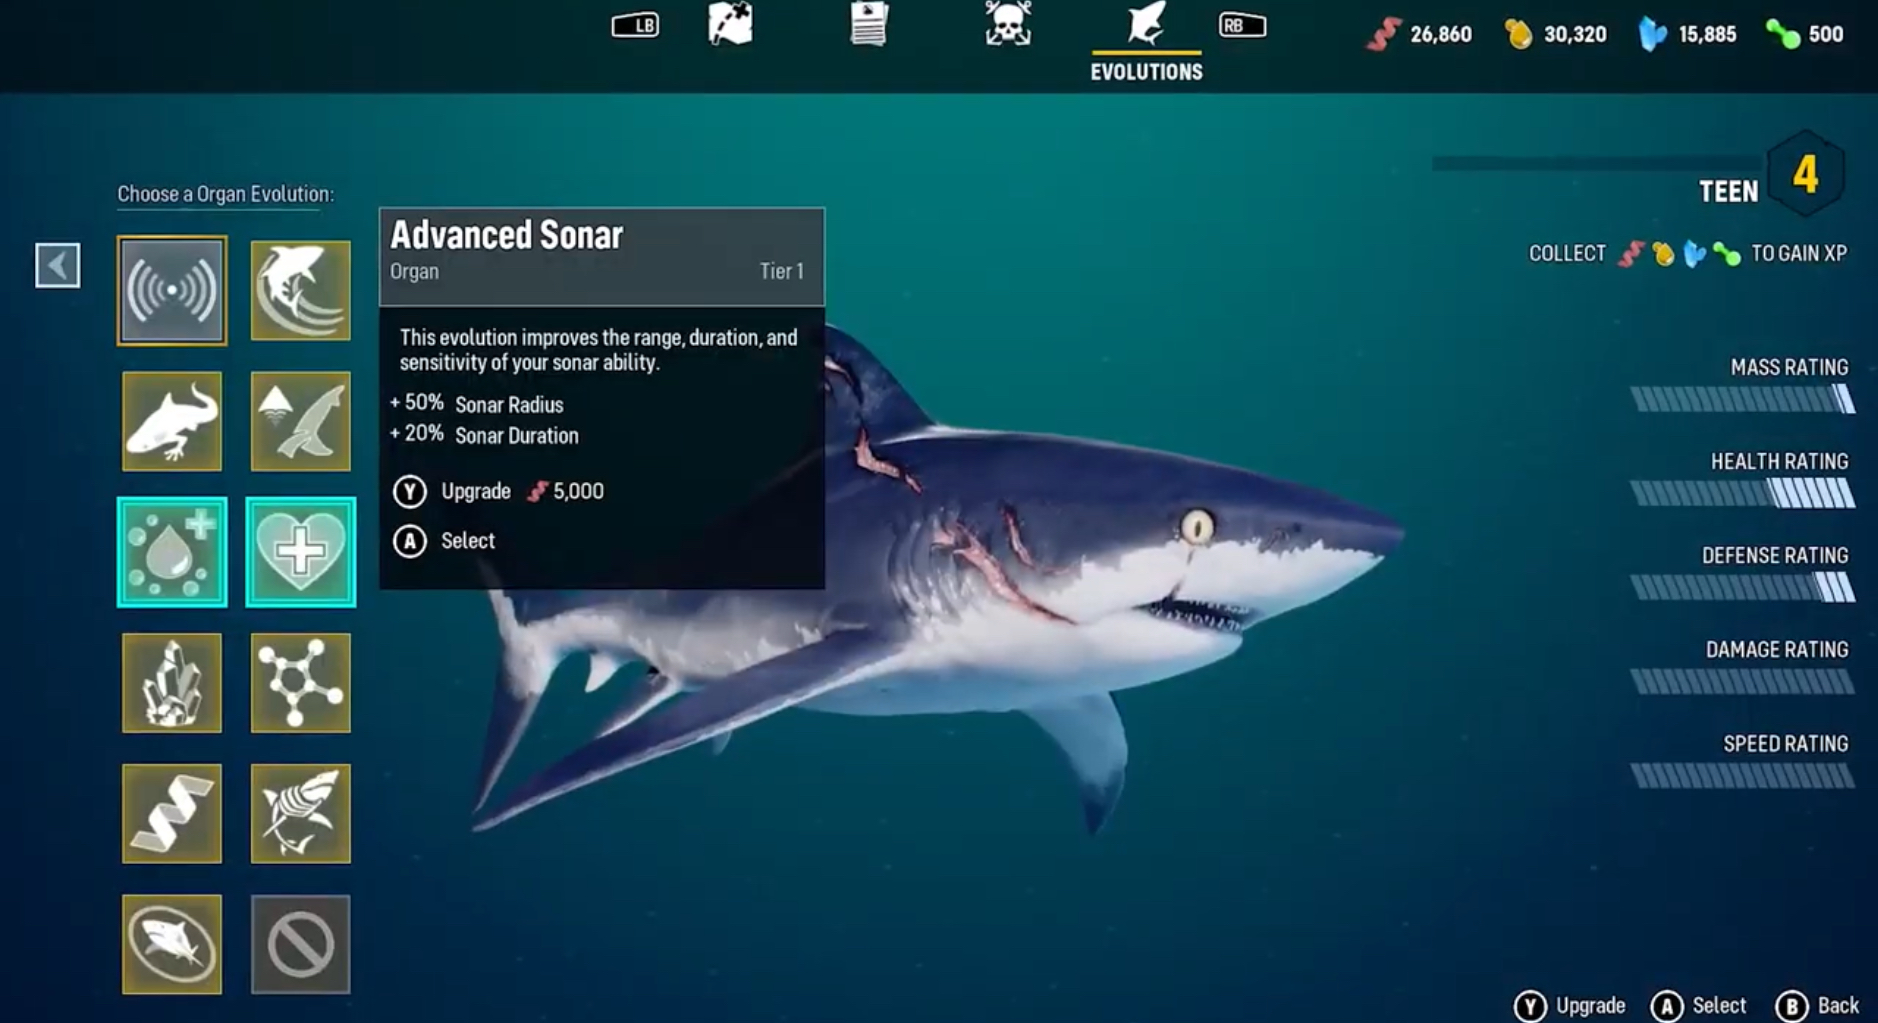
Task: Choose the shark in circle evolution icon
Action: click(x=172, y=945)
